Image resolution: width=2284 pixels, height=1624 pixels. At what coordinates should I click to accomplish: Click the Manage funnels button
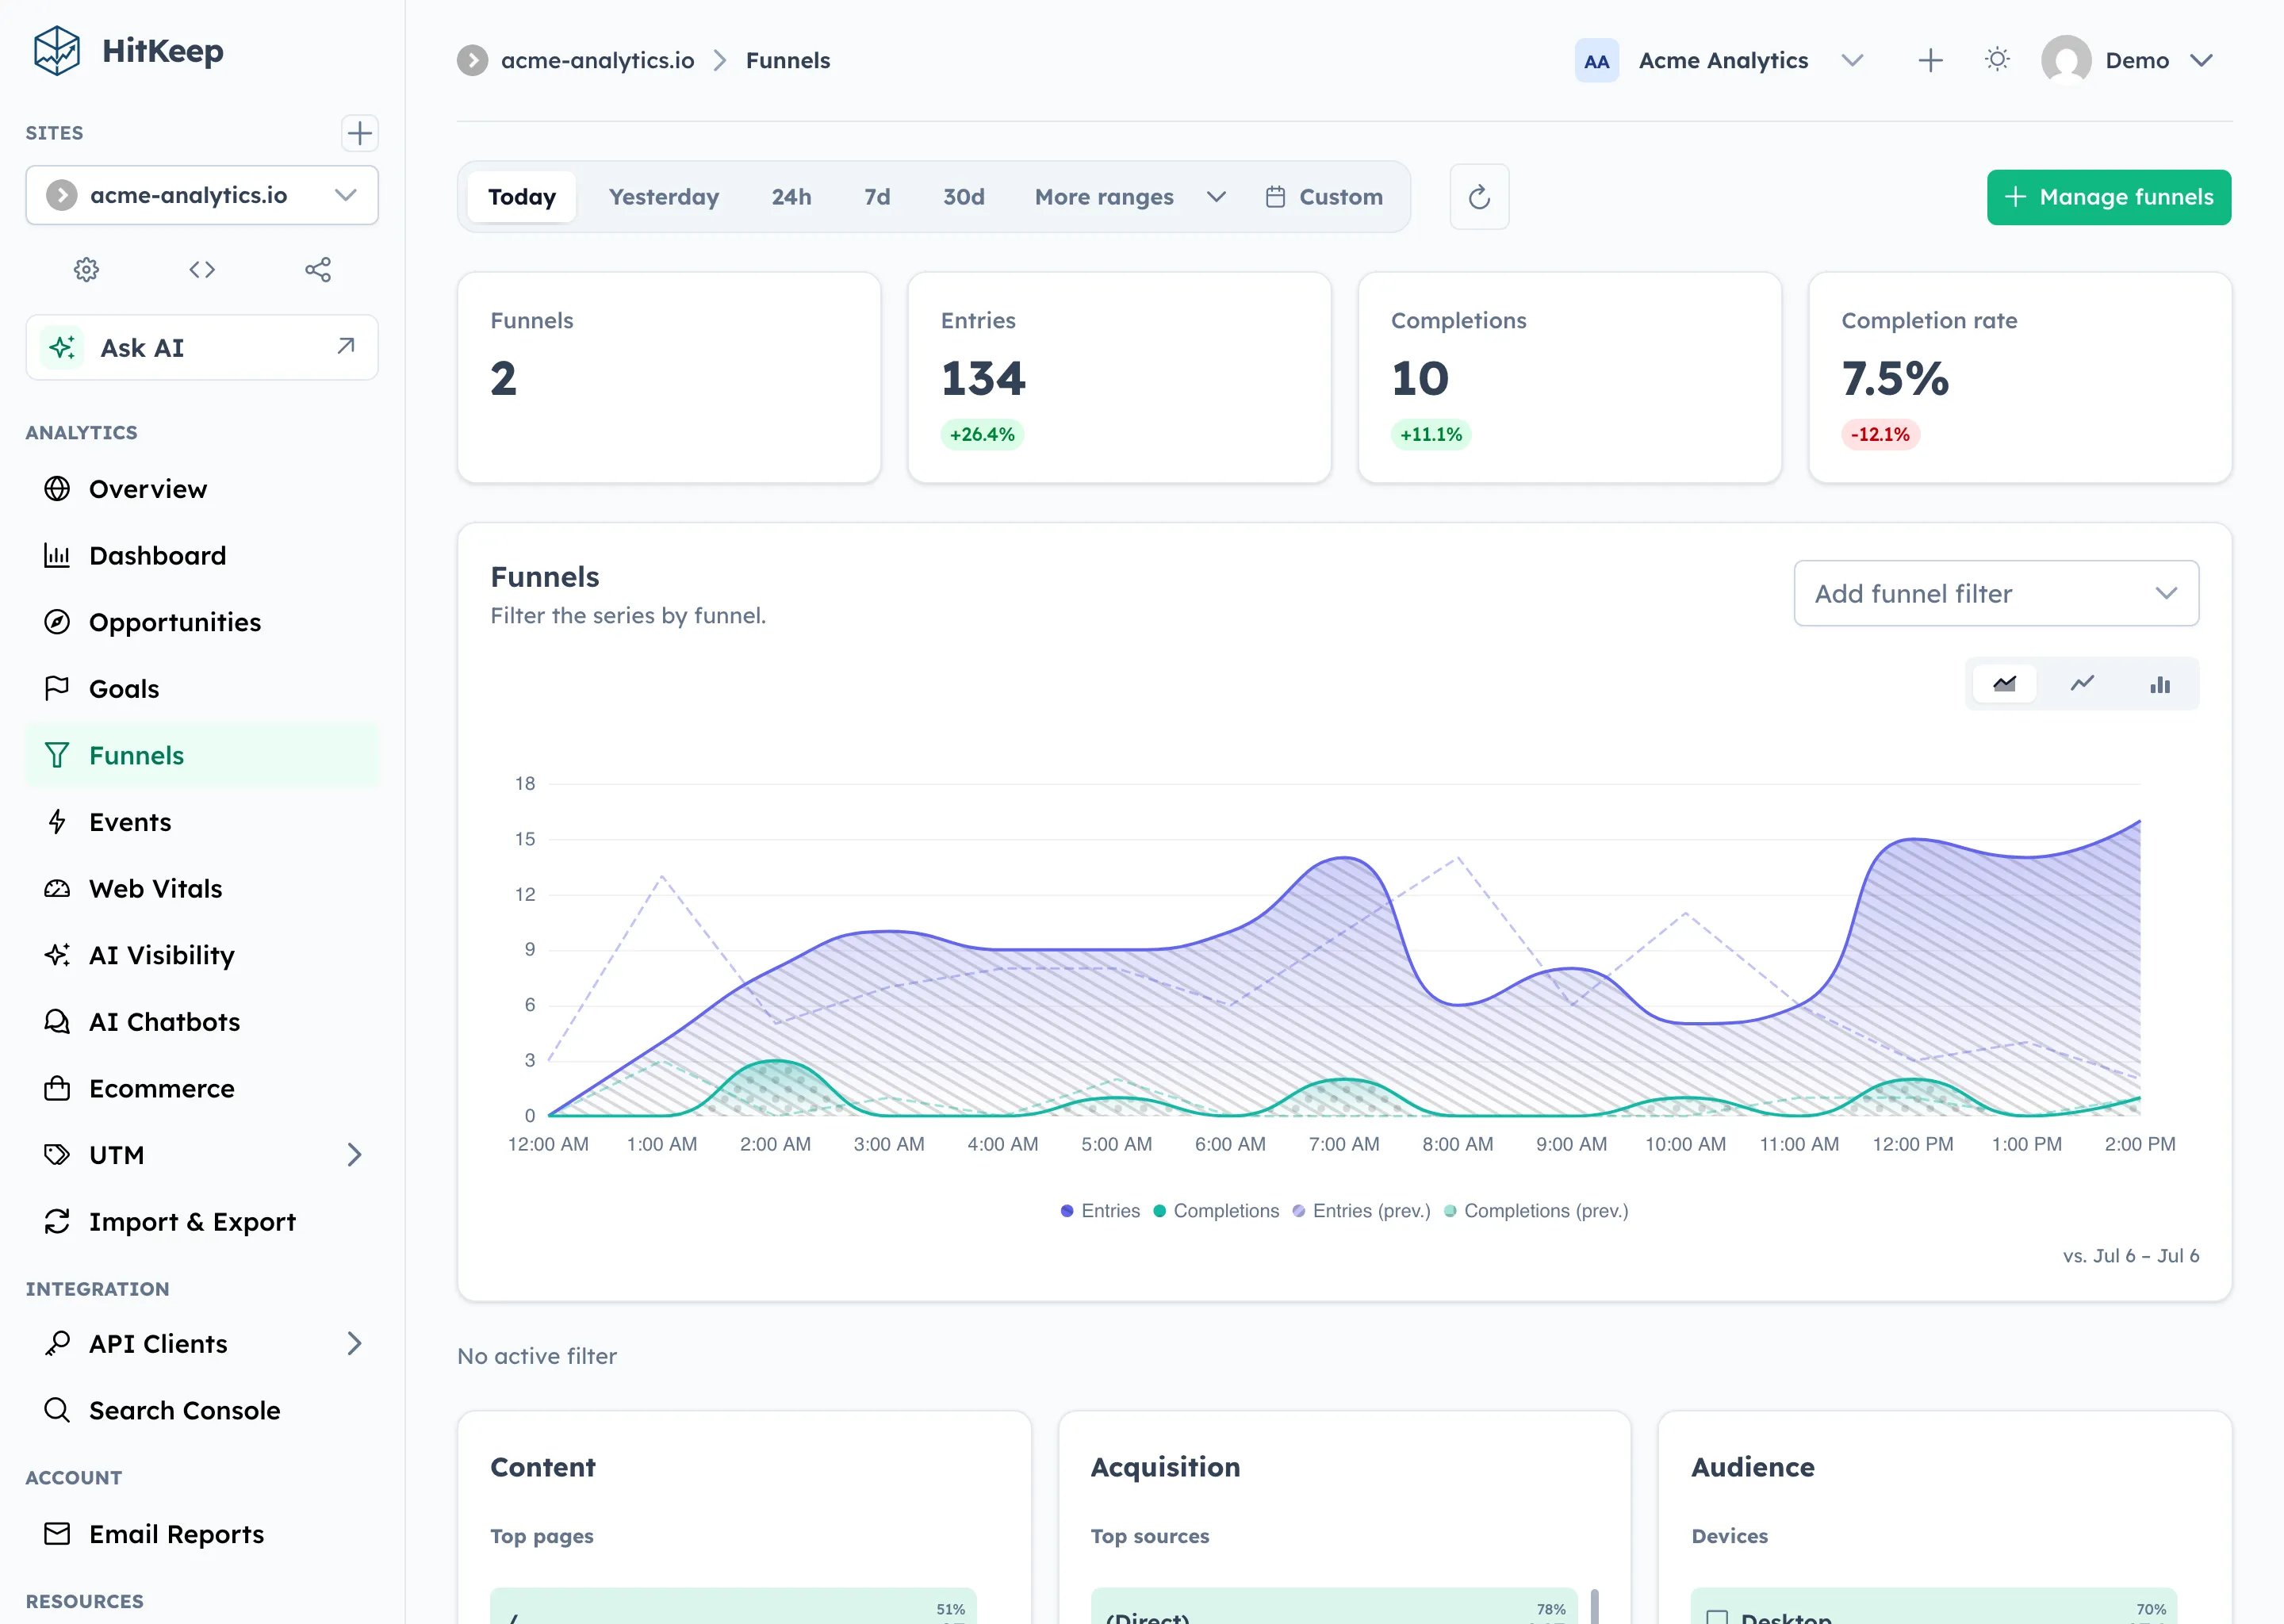[2108, 197]
